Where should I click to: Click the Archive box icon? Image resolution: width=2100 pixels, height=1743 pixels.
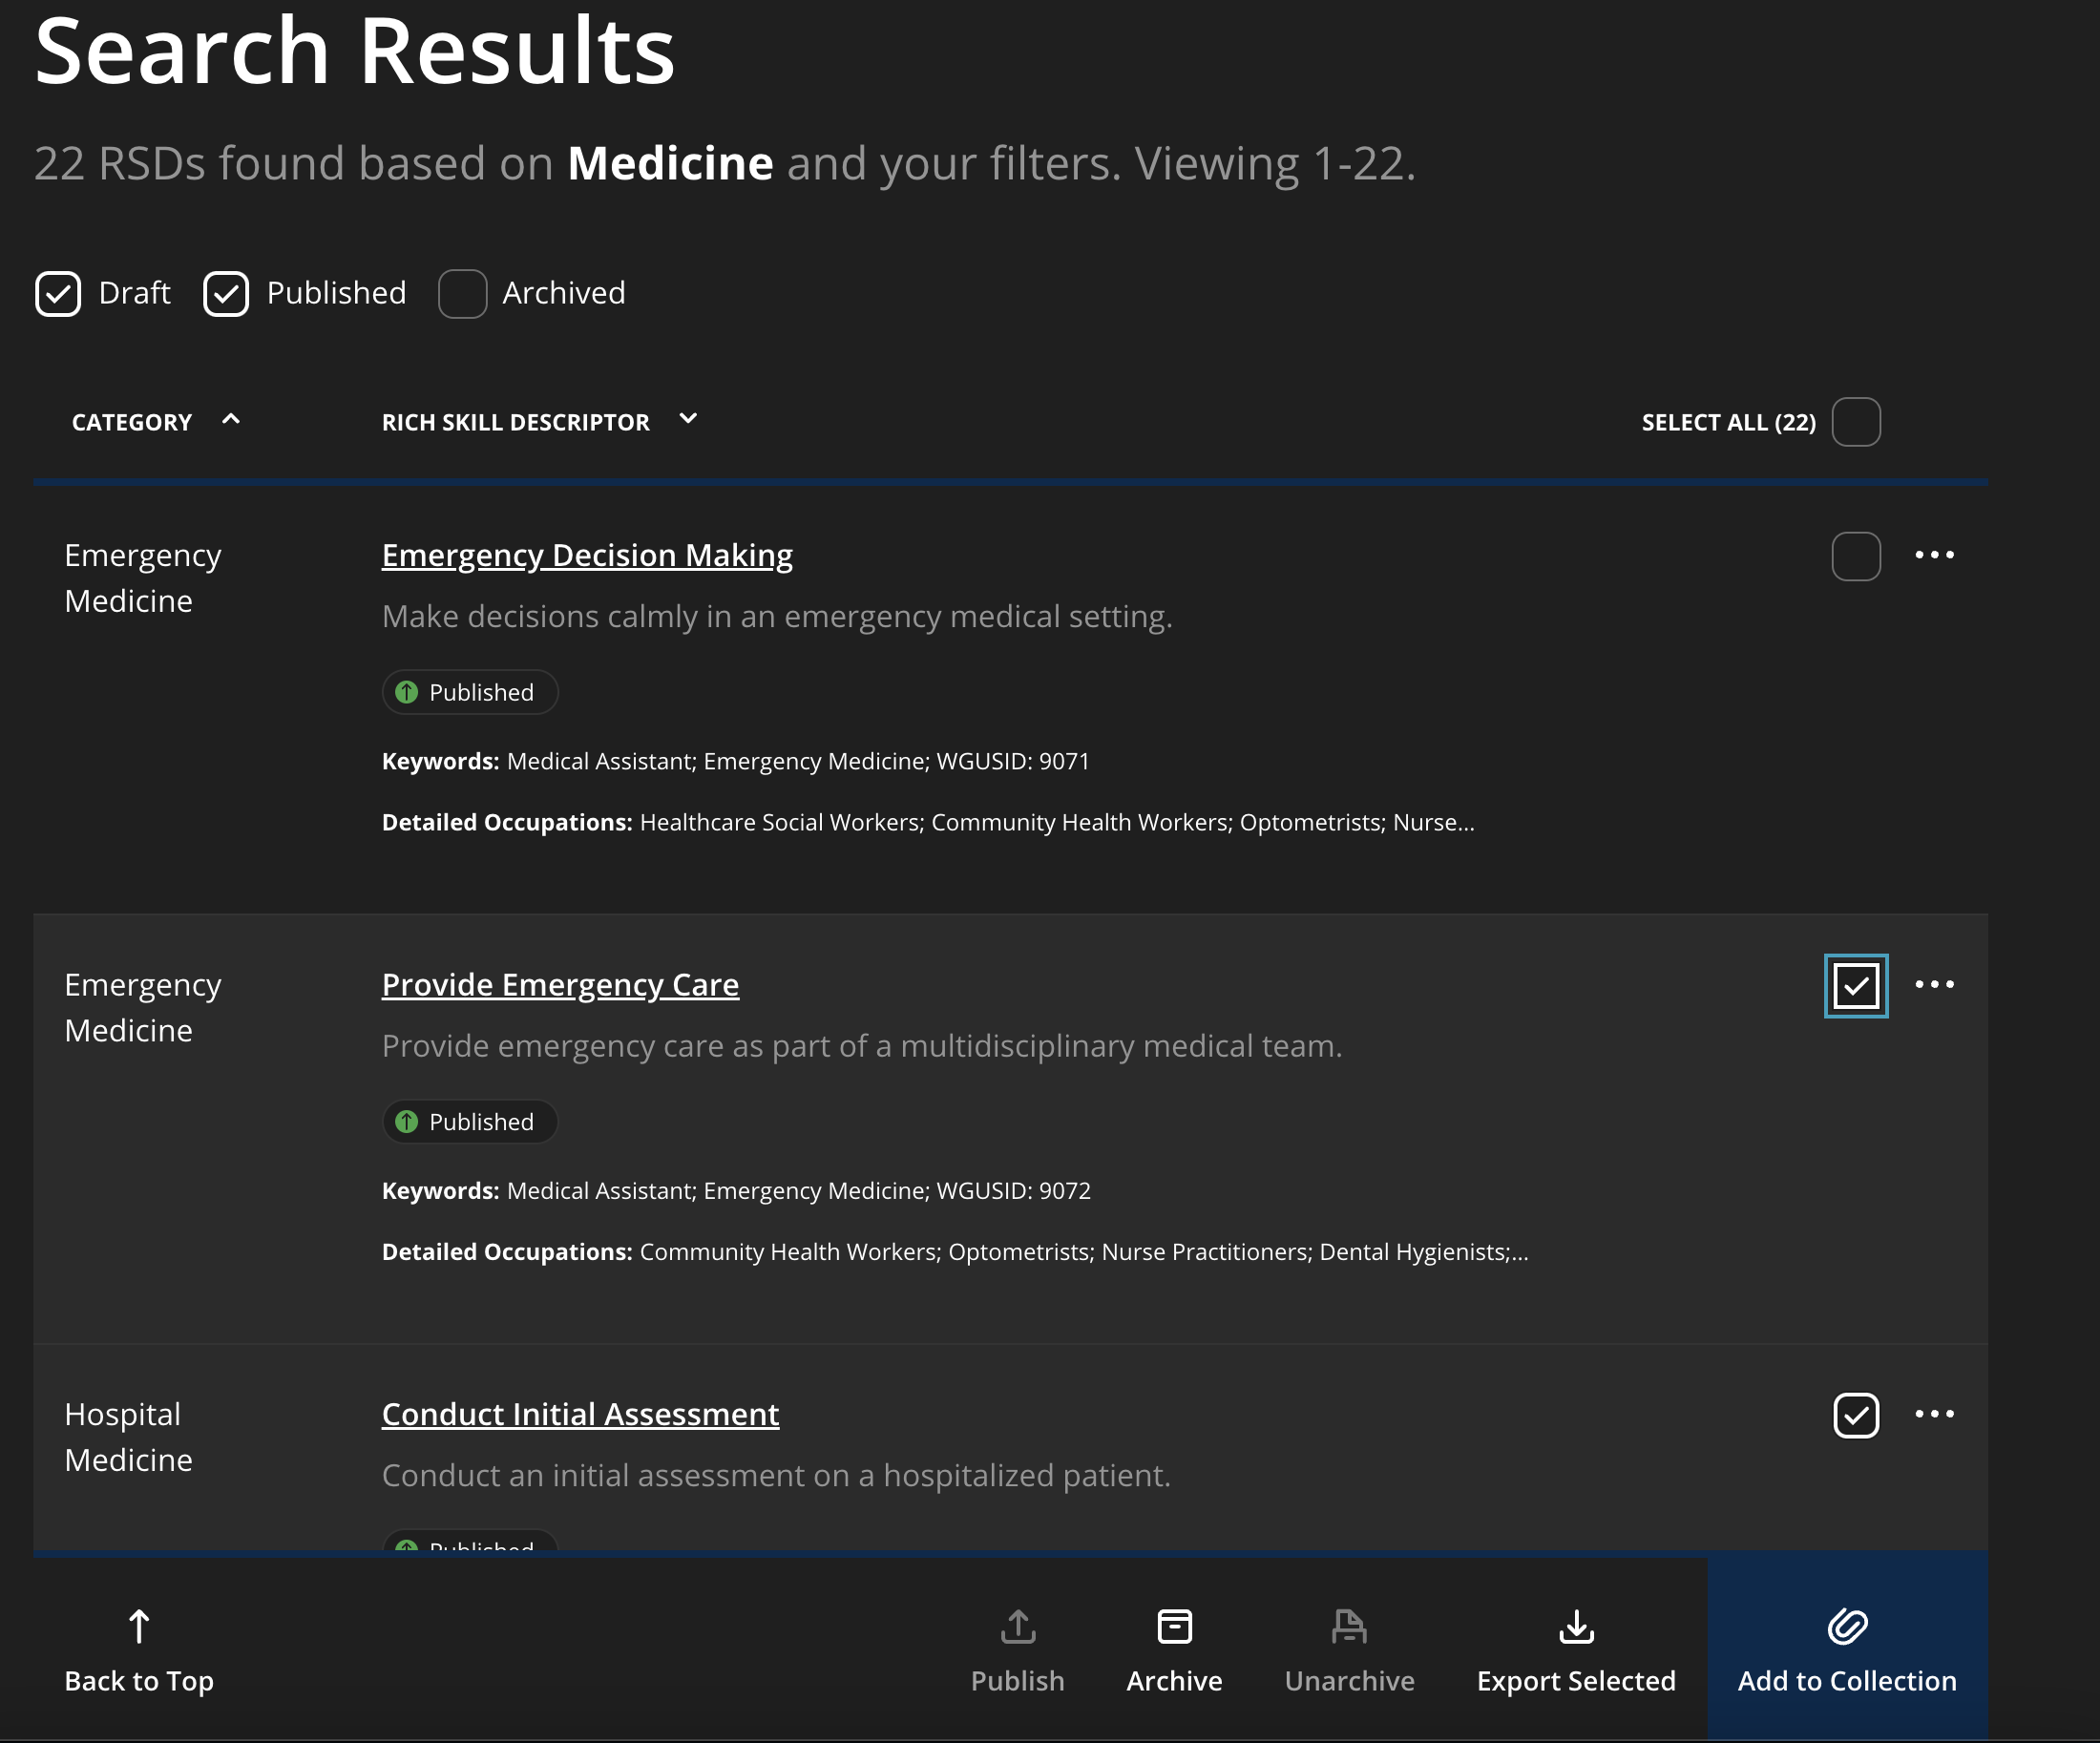click(1174, 1627)
